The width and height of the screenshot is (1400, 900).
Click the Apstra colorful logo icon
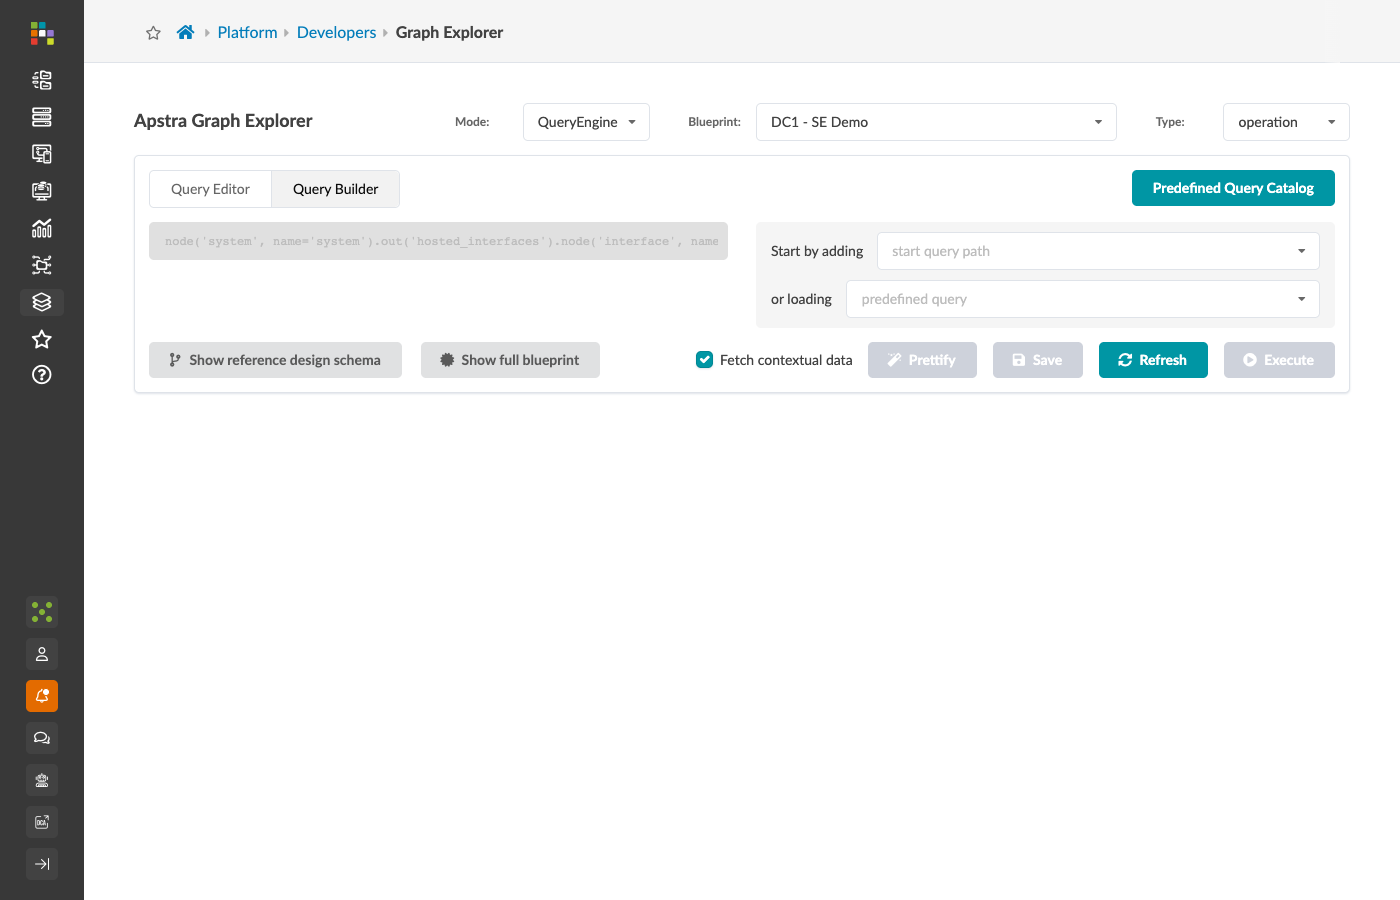pos(42,33)
